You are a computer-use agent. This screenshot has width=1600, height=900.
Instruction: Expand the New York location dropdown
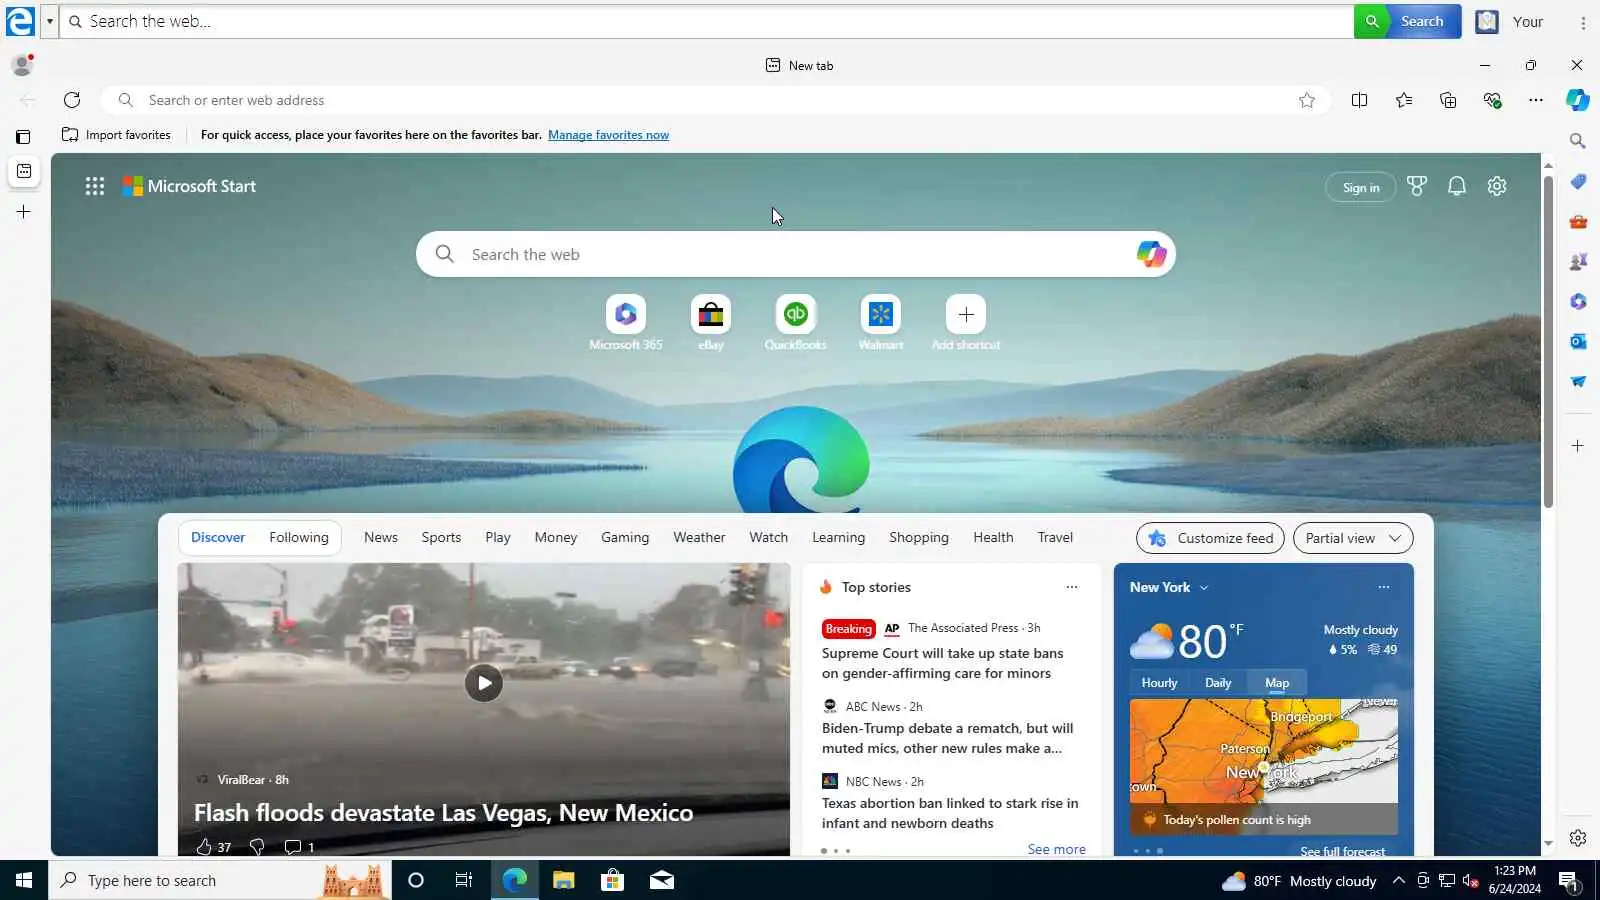click(1204, 588)
